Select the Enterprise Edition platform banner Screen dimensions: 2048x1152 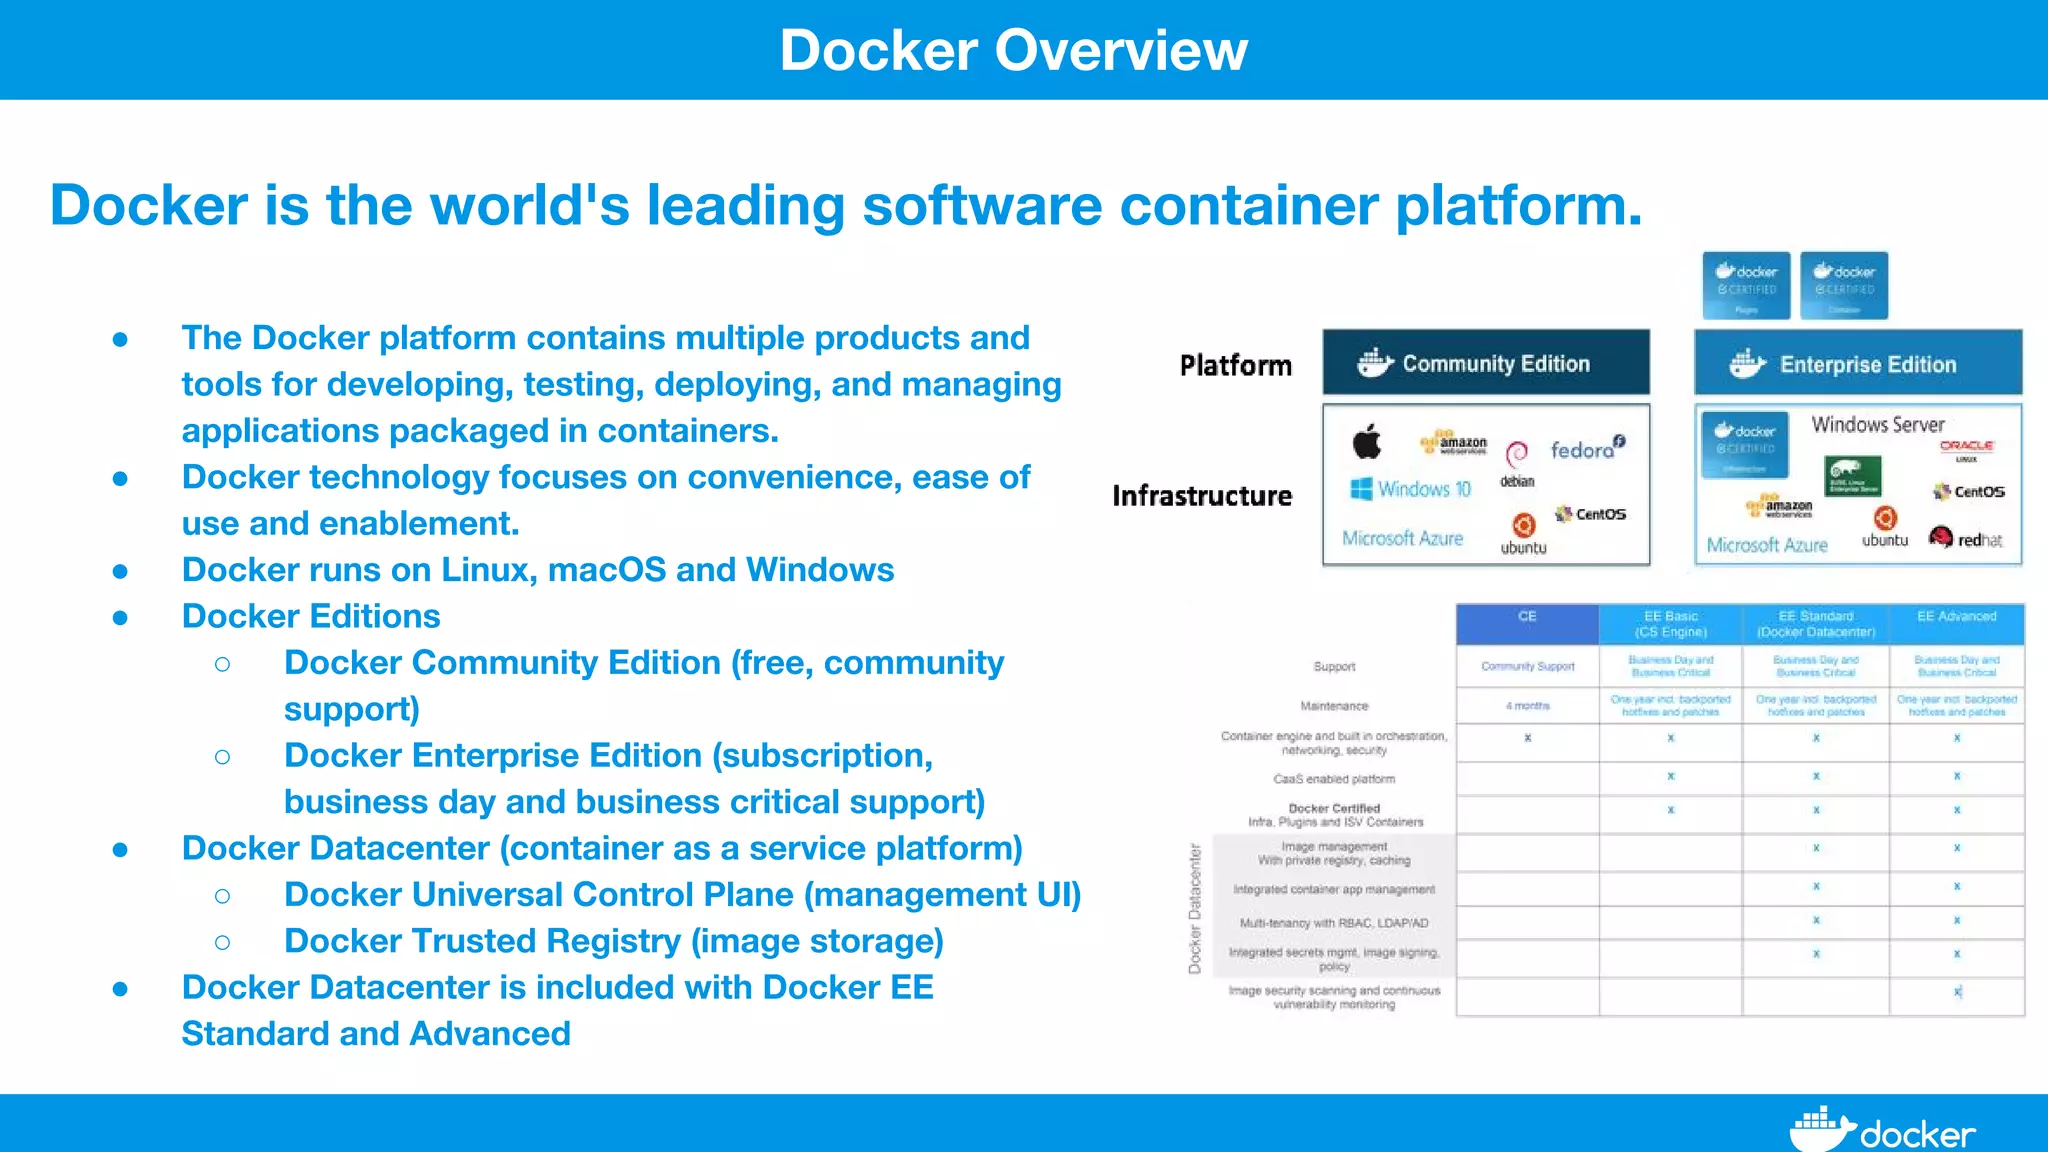(x=1857, y=364)
